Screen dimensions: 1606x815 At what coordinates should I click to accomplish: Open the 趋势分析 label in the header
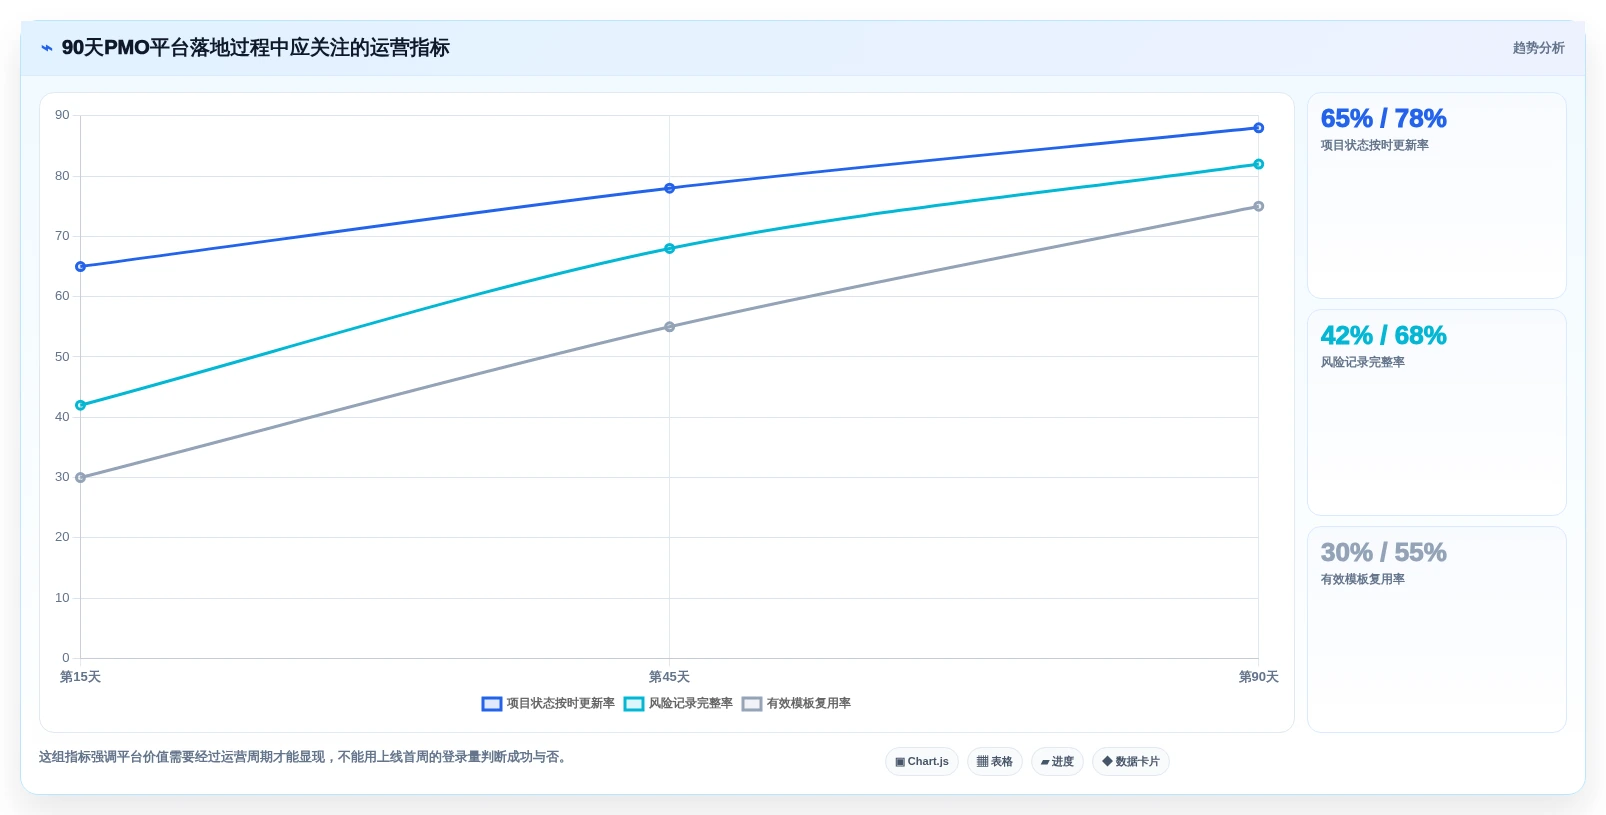coord(1538,48)
